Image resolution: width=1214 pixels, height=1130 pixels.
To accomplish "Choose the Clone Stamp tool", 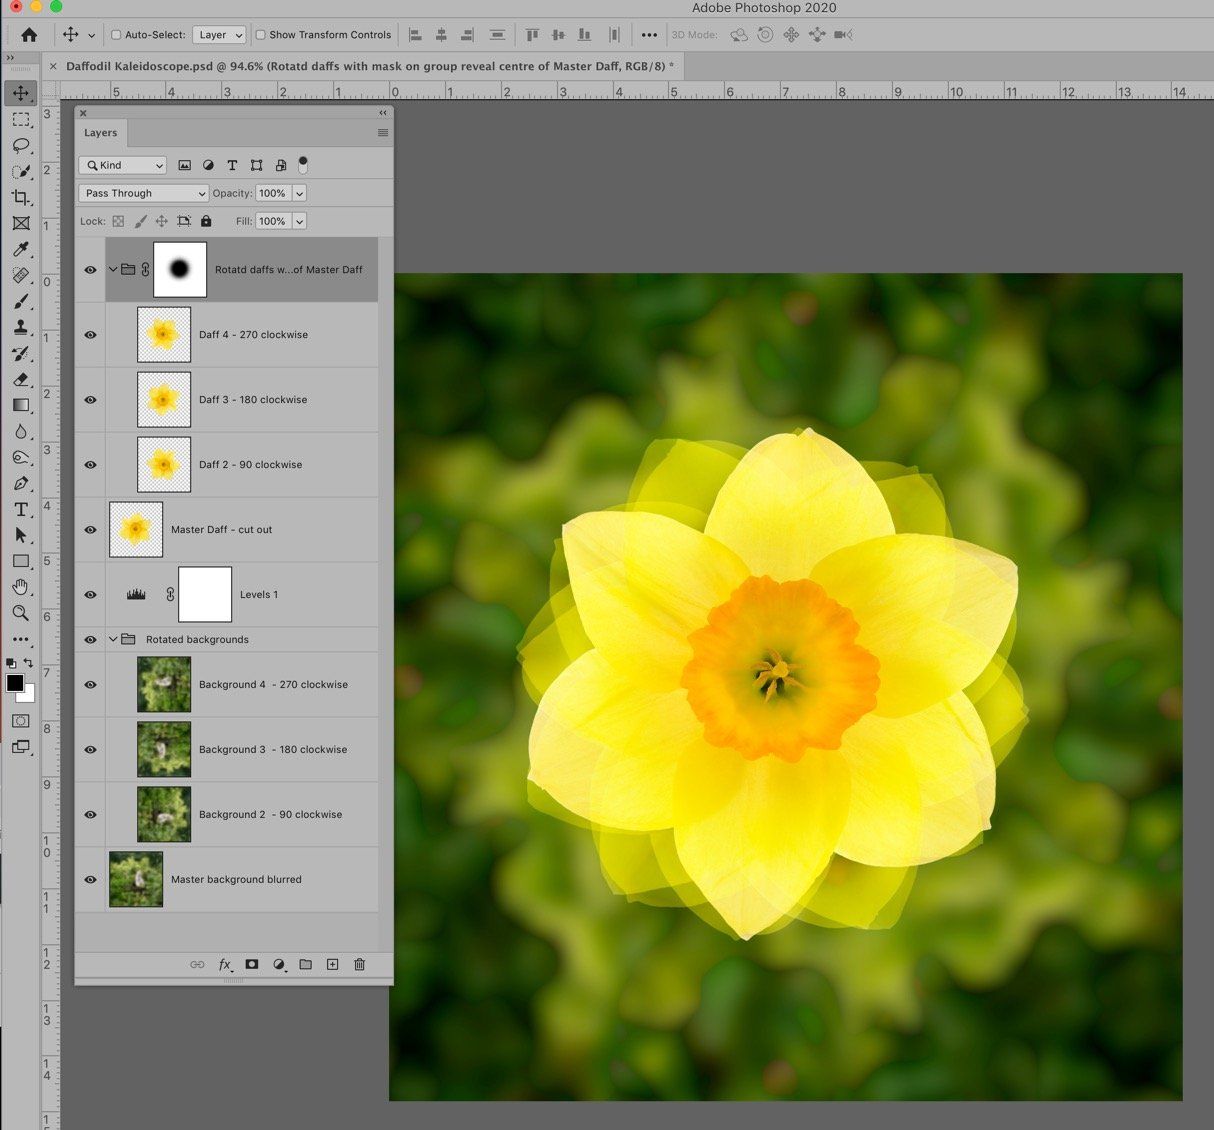I will 20,327.
